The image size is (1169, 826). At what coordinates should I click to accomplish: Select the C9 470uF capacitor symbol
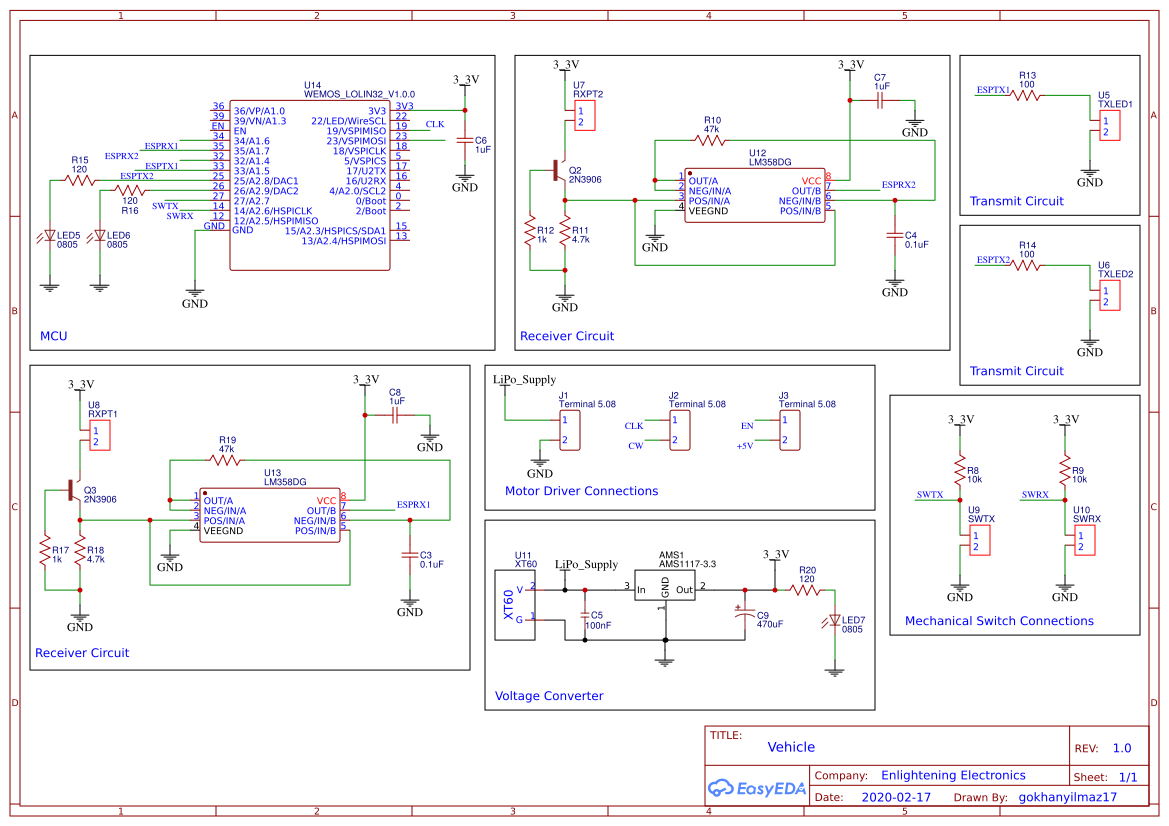point(742,615)
